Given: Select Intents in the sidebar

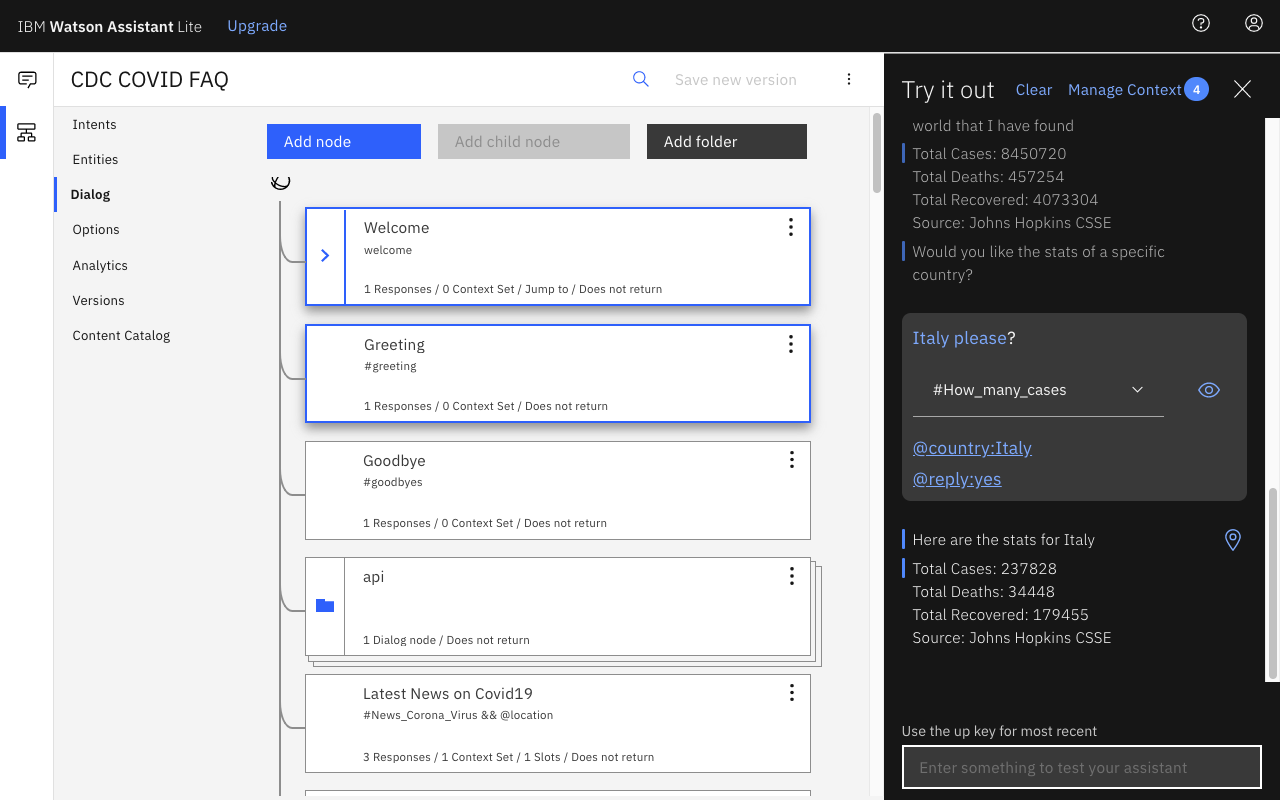Looking at the screenshot, I should tap(94, 124).
